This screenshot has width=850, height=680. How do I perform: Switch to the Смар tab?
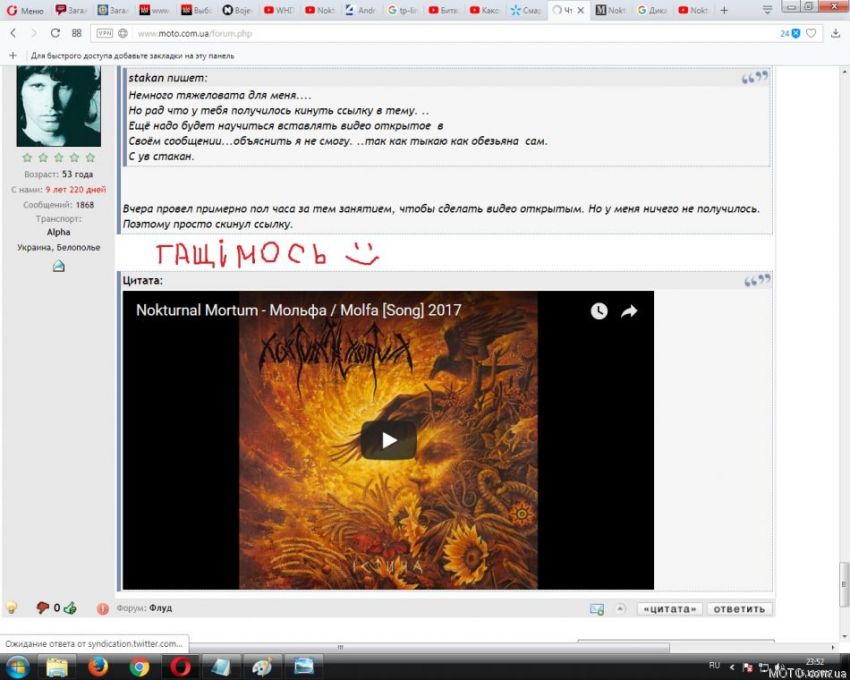point(526,10)
